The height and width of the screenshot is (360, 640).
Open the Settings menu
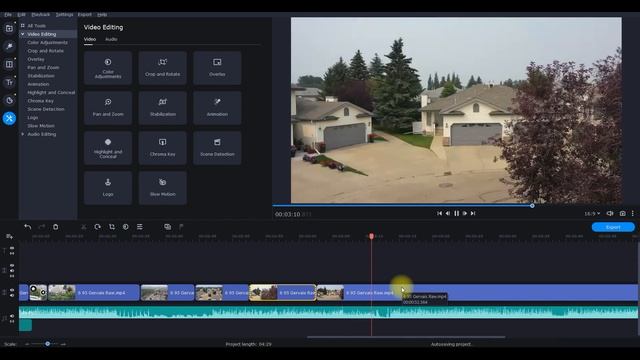[64, 15]
